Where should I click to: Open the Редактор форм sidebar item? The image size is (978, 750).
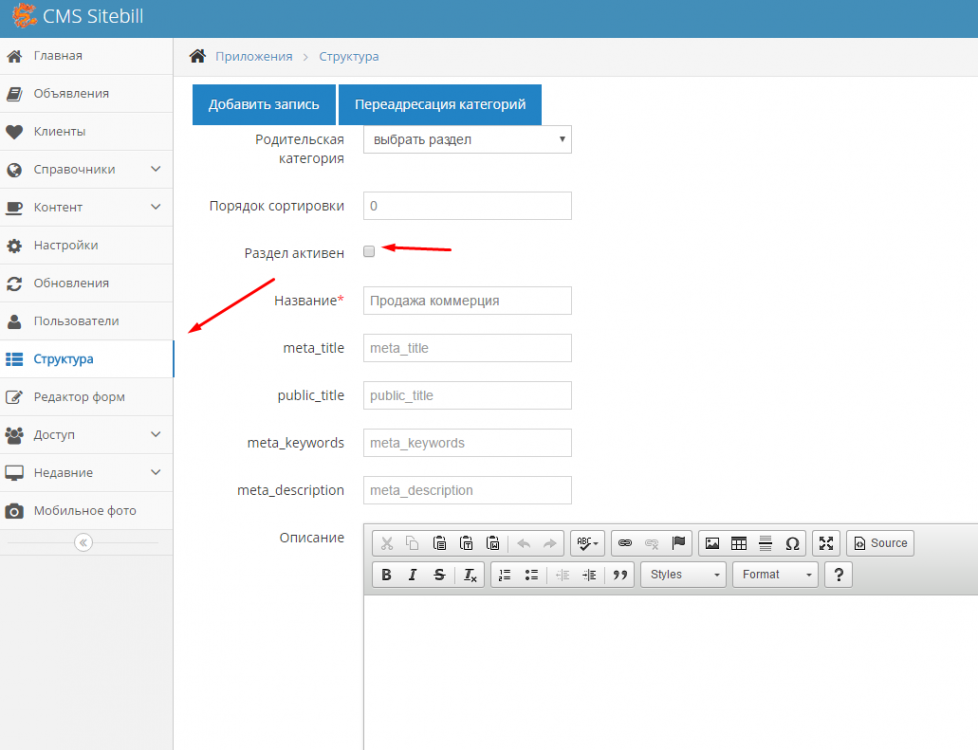click(79, 397)
